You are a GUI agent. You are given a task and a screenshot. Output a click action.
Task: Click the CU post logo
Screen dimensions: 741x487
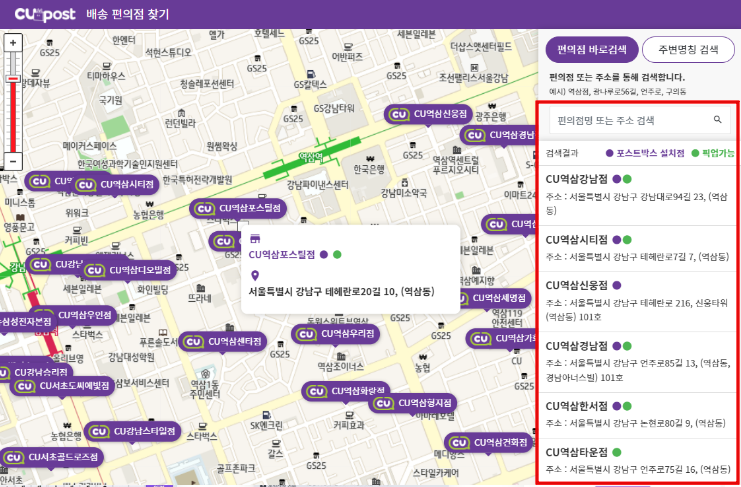(45, 15)
